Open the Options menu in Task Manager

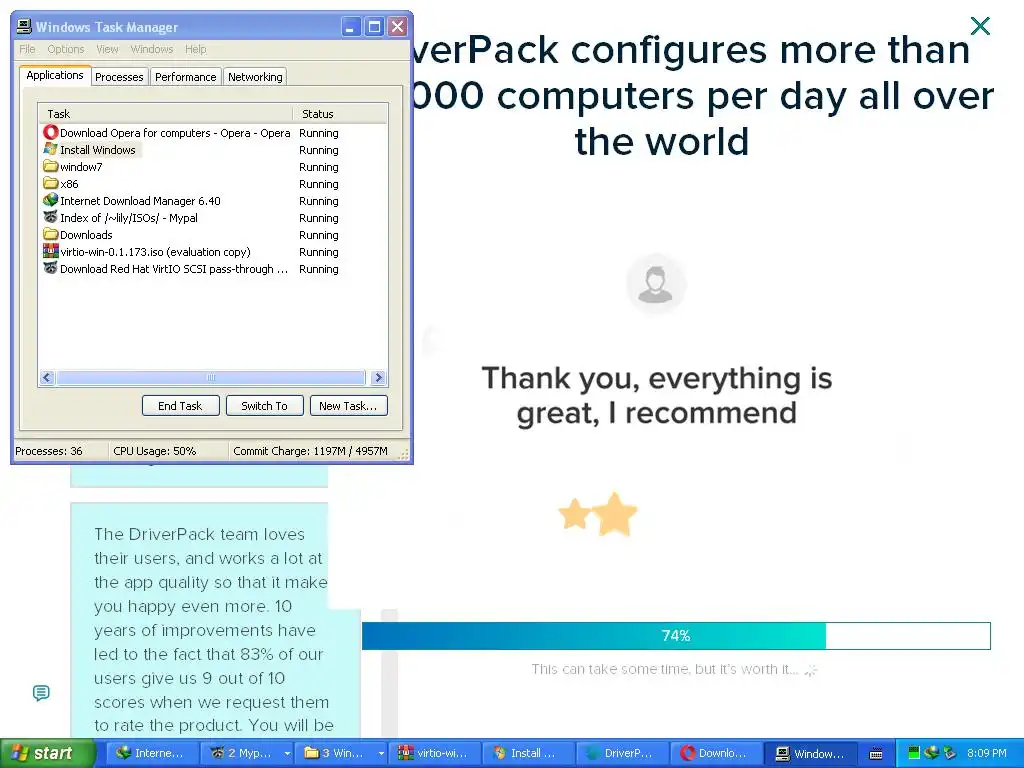(x=65, y=49)
